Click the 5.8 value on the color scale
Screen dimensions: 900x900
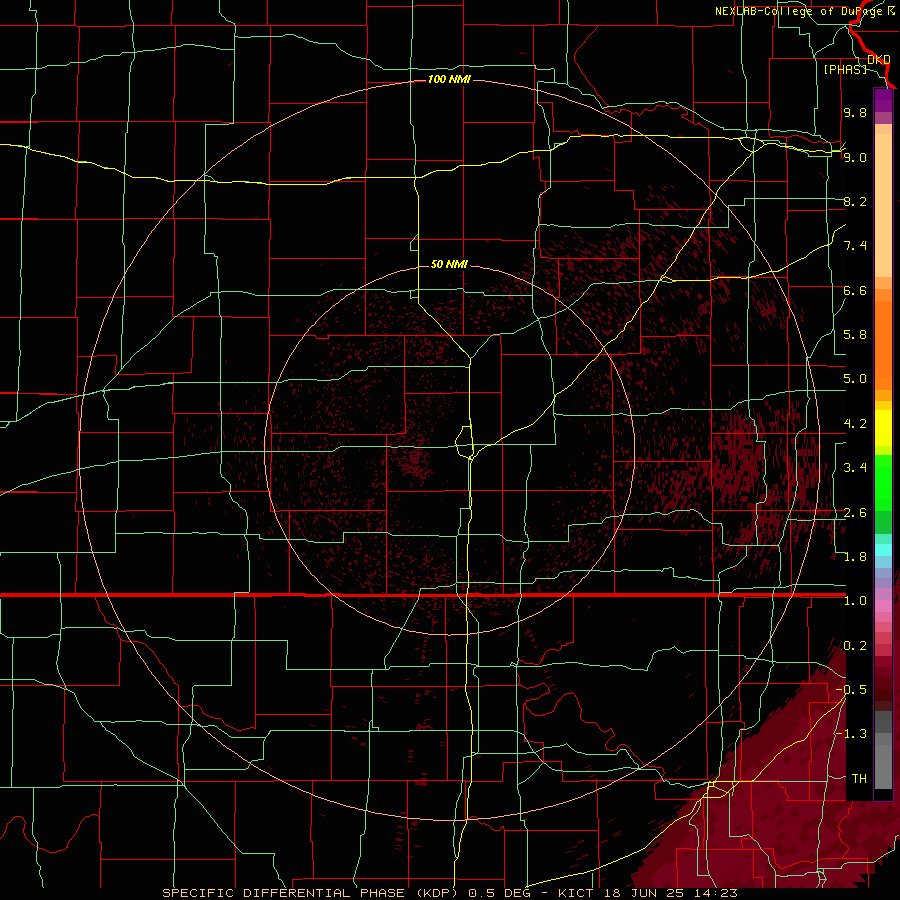855,335
